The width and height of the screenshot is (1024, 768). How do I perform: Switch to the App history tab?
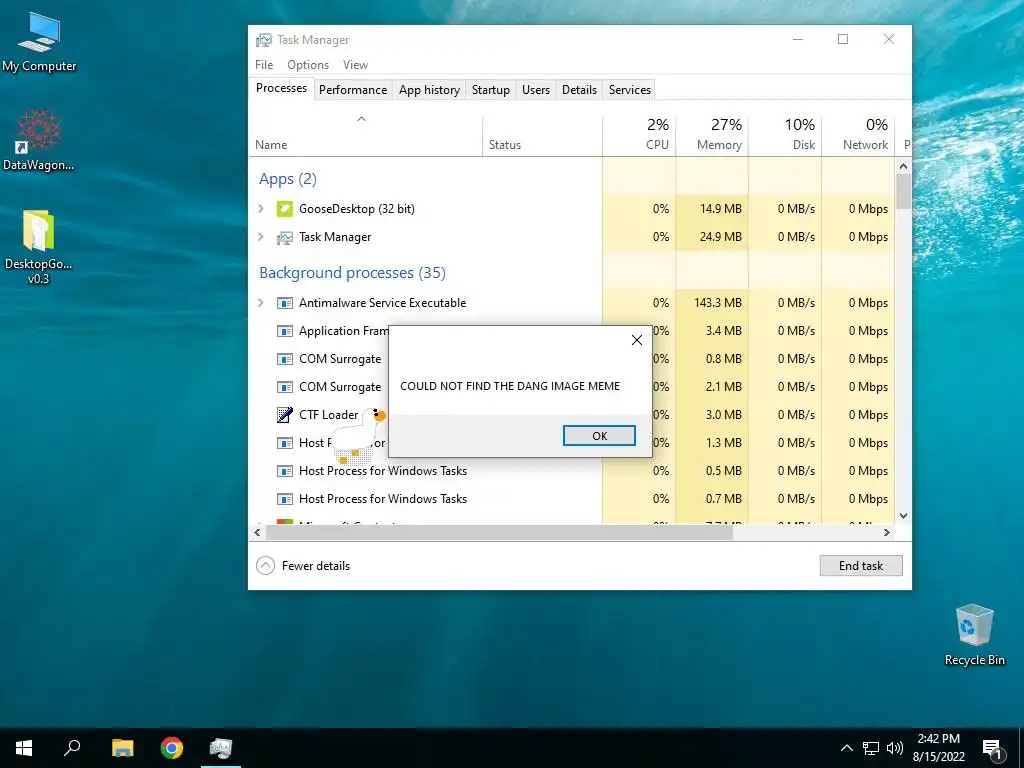[429, 90]
